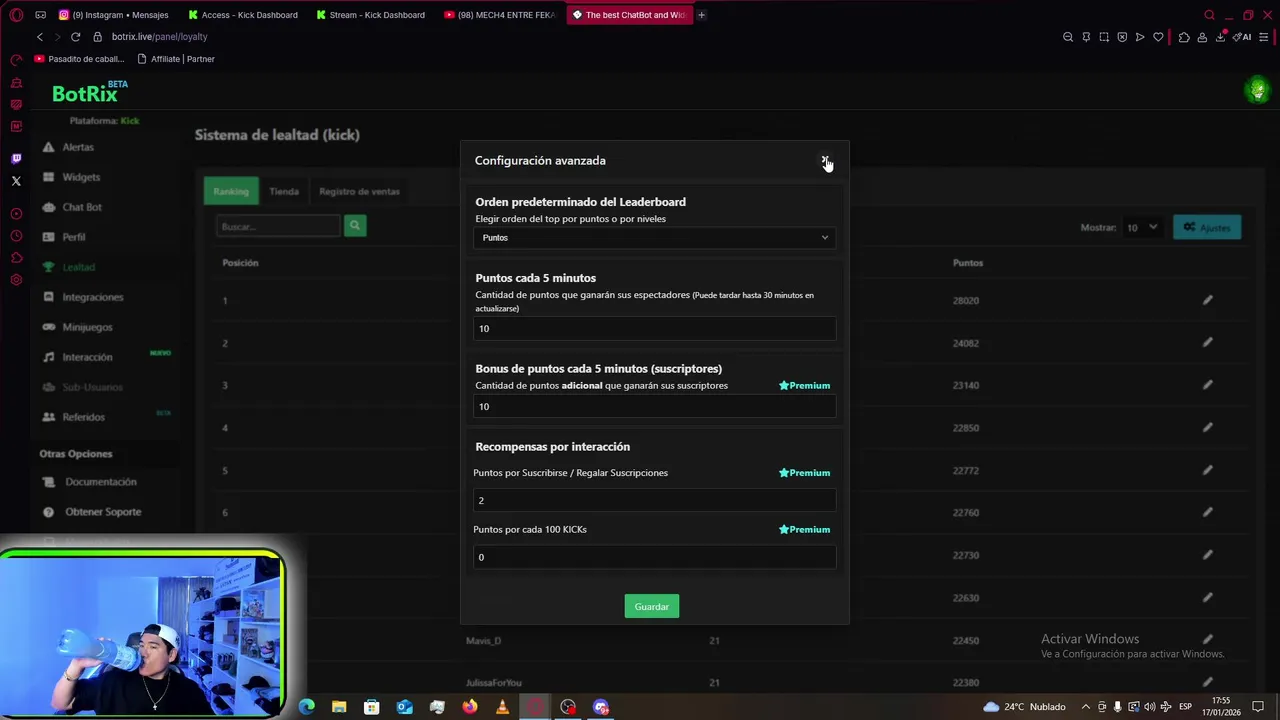1280x720 pixels.
Task: Switch to Access - Kick Dashboard tab
Action: click(x=243, y=15)
